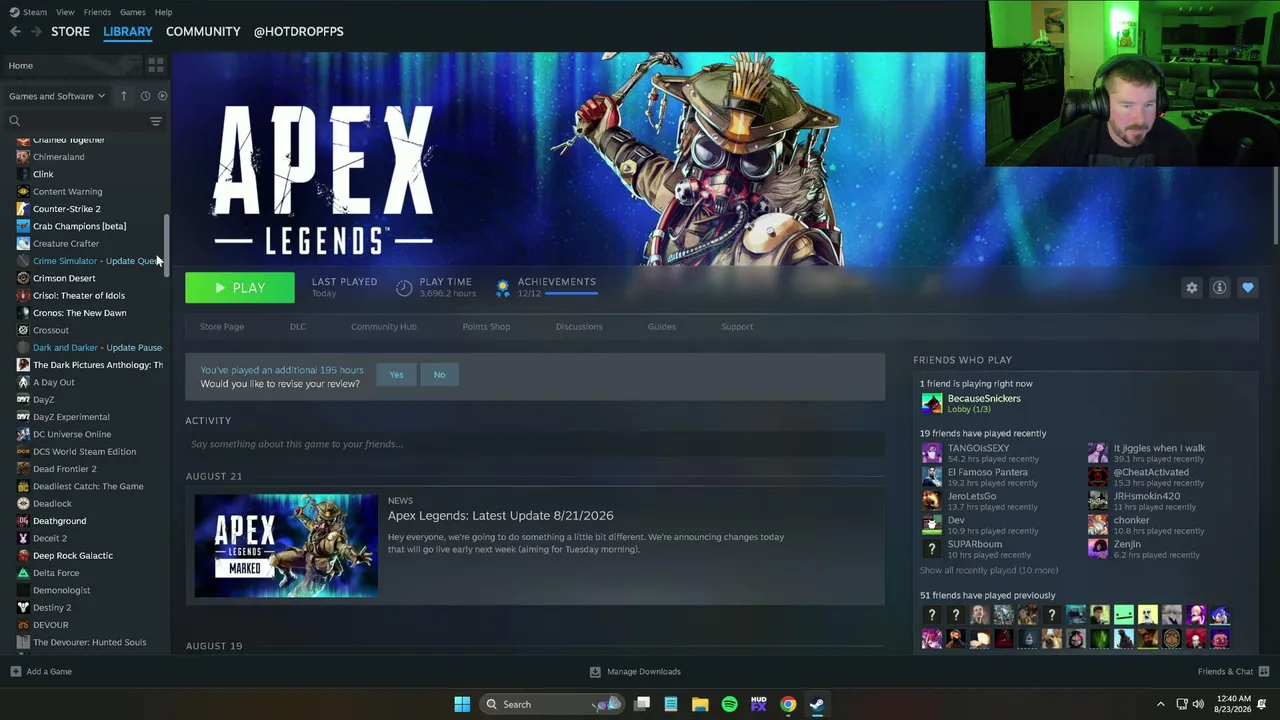Click the Counter-Strike 2 game icon
This screenshot has width=1280, height=720.
point(23,209)
